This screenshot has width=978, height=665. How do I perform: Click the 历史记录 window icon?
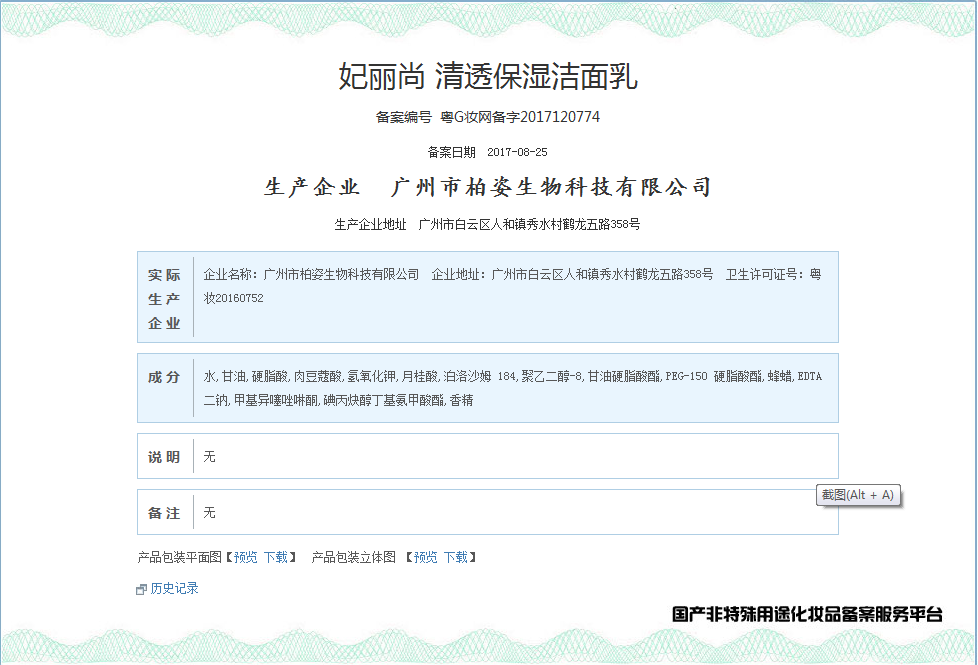(x=141, y=590)
